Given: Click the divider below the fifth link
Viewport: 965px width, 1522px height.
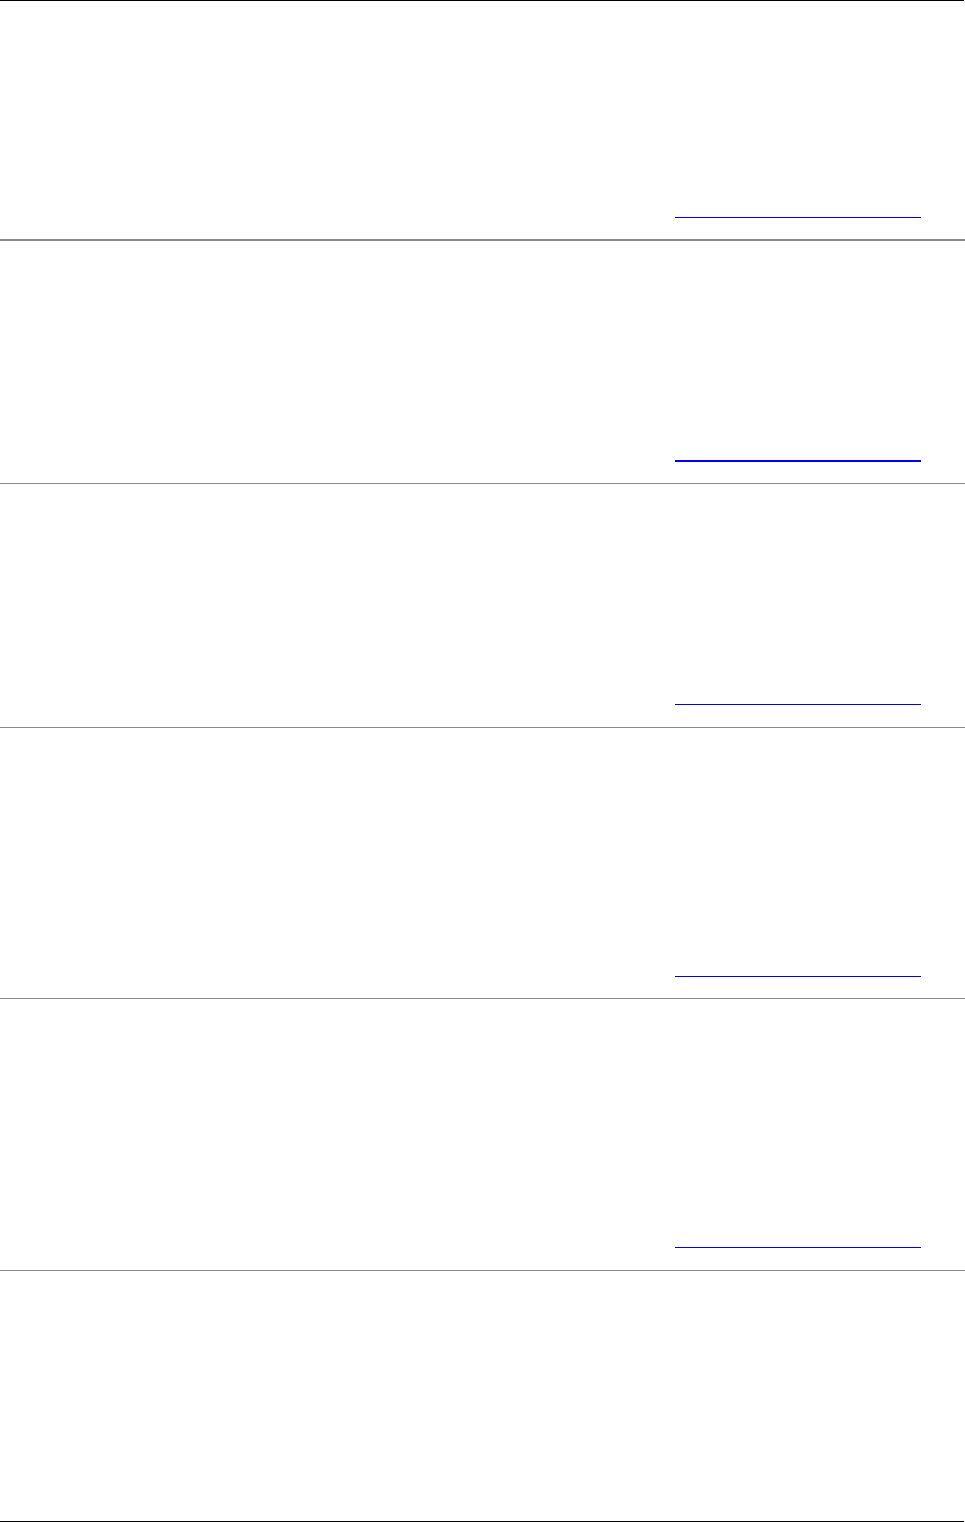Looking at the screenshot, I should tap(482, 1270).
